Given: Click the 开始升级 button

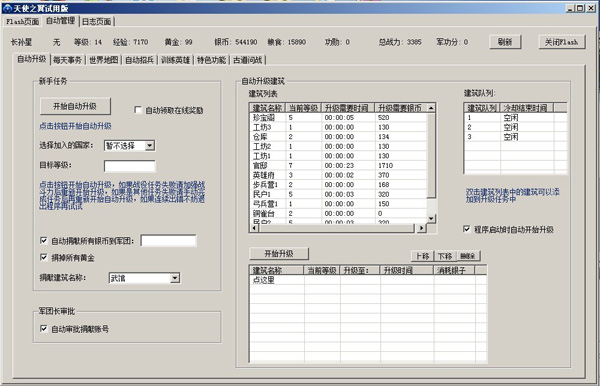Looking at the screenshot, I should 279,254.
